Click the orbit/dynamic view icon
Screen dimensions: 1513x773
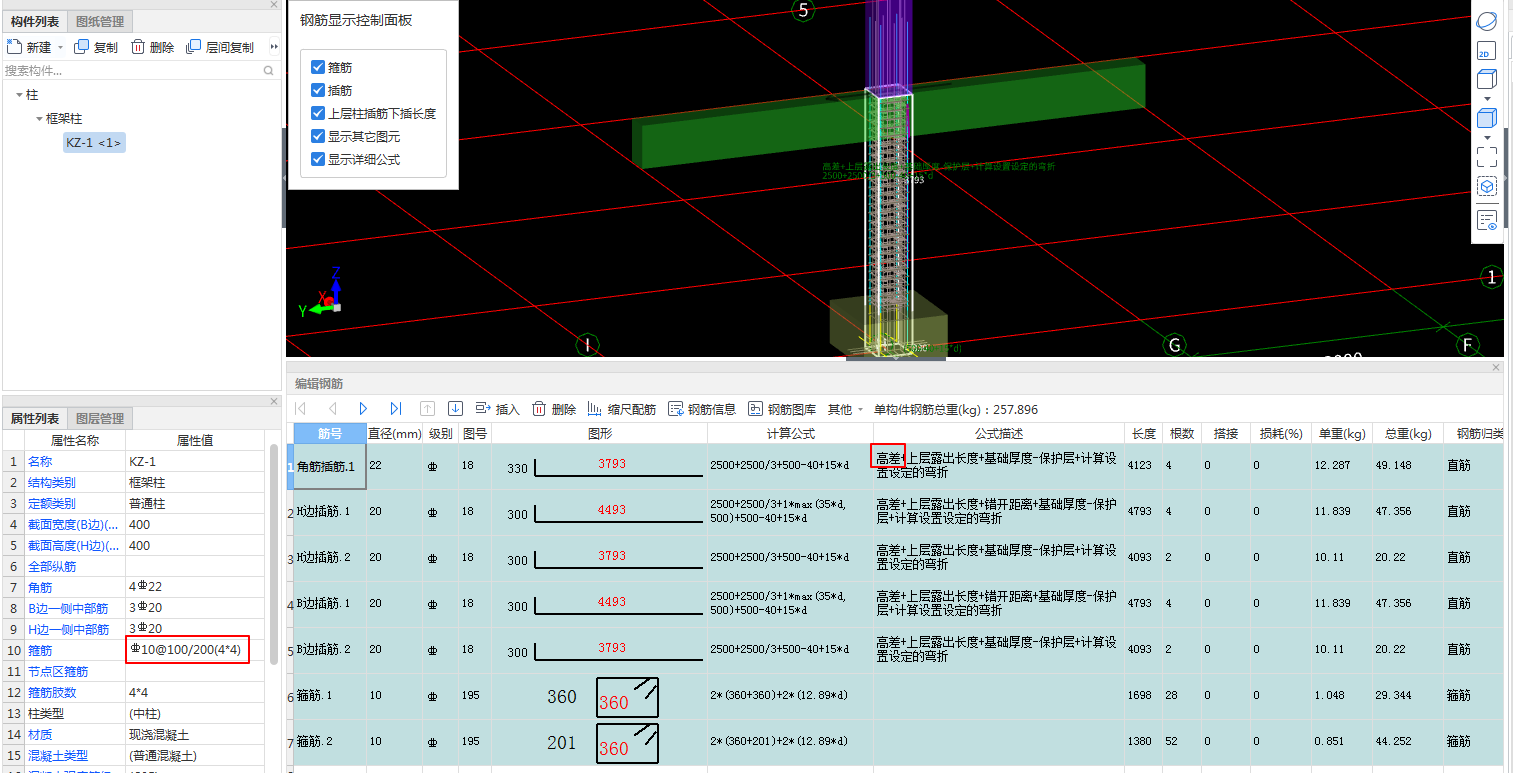click(x=1487, y=21)
